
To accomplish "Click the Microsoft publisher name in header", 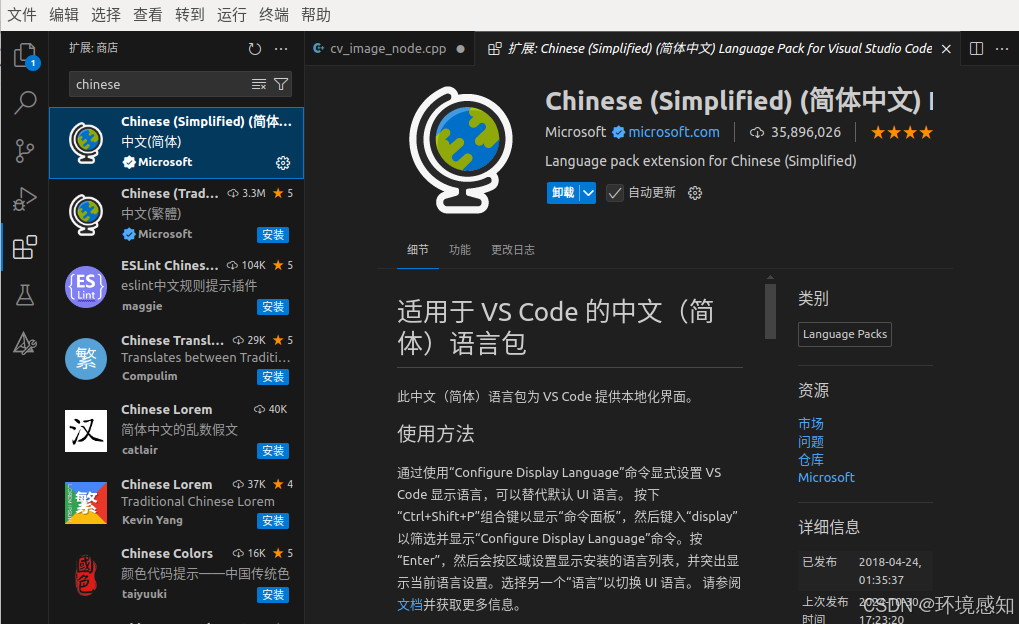I will point(575,133).
